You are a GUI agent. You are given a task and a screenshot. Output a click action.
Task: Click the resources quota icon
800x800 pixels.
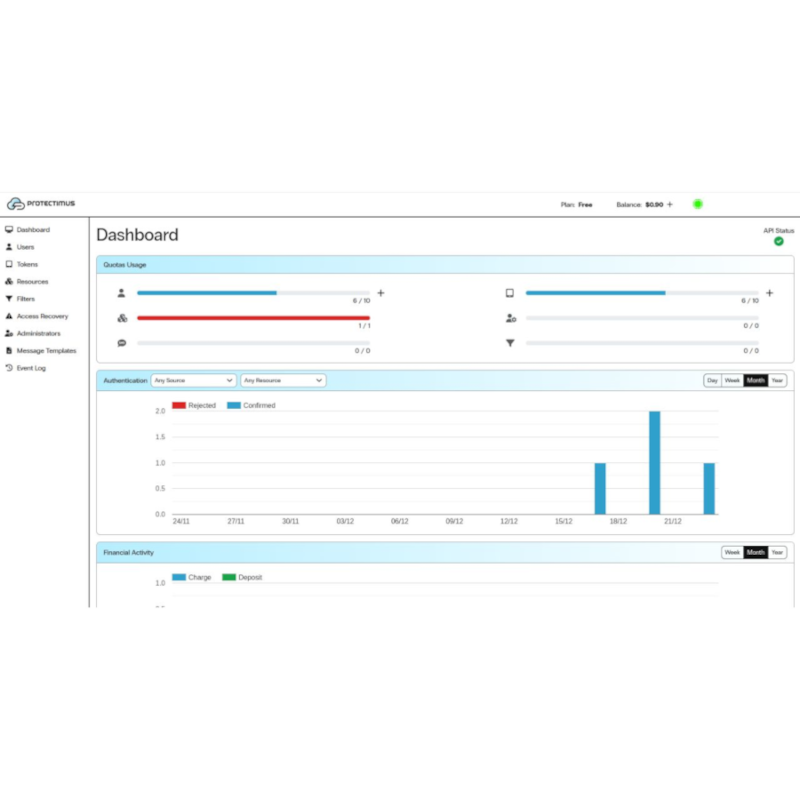click(x=122, y=318)
